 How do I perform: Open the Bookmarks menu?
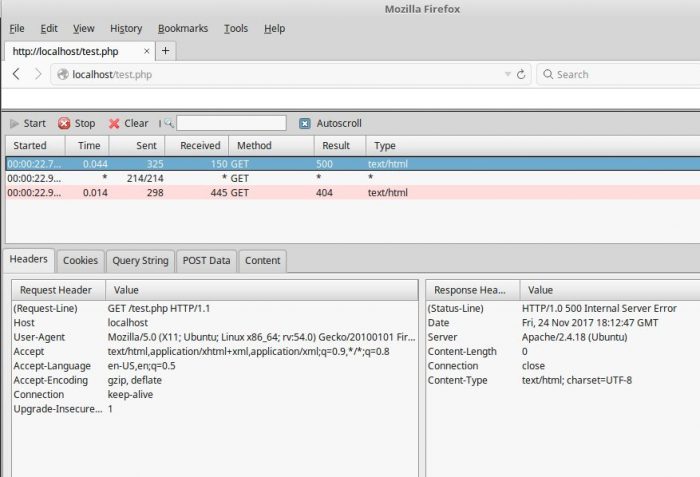click(183, 29)
